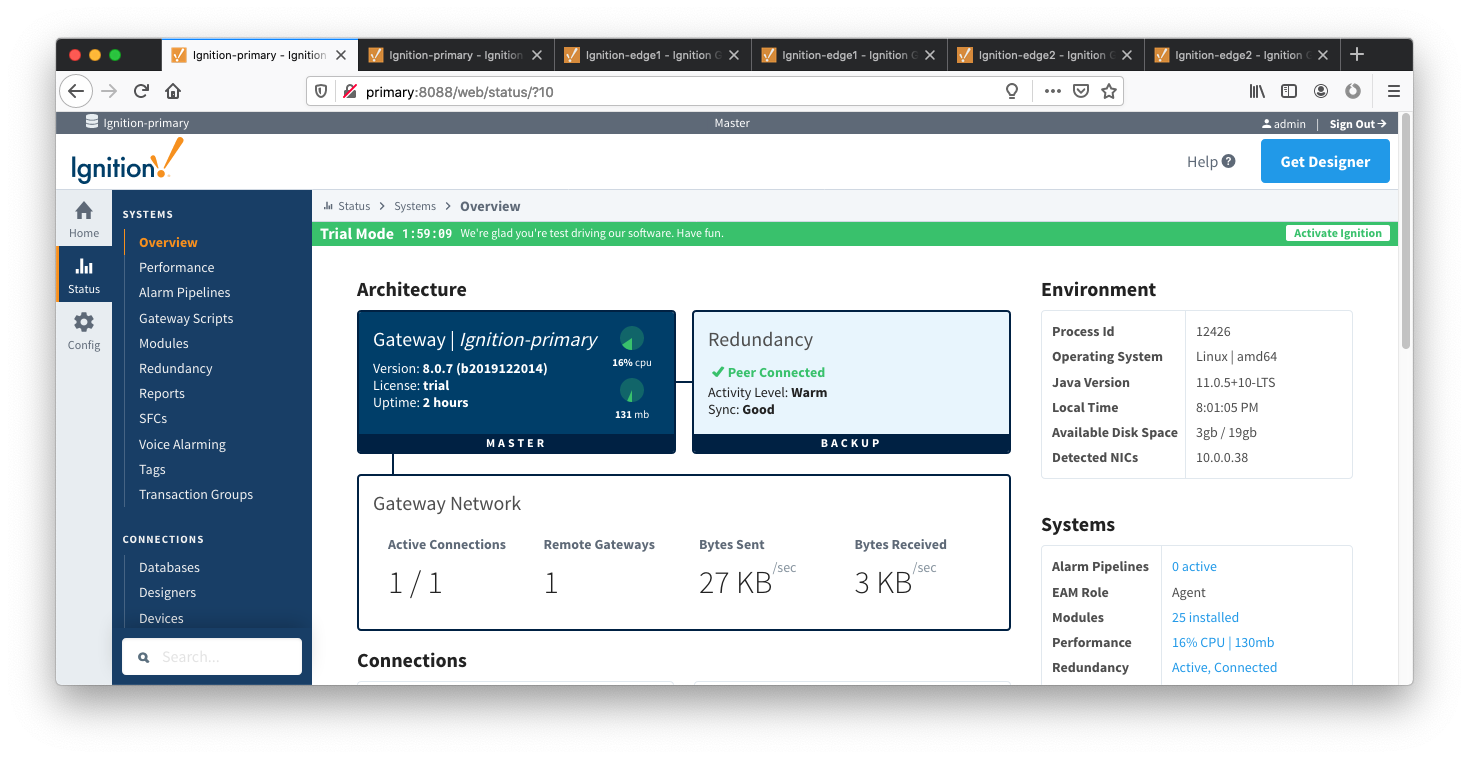Bookmark this page with the star
Screen dimensions: 1469x759
pyautogui.click(x=1108, y=91)
